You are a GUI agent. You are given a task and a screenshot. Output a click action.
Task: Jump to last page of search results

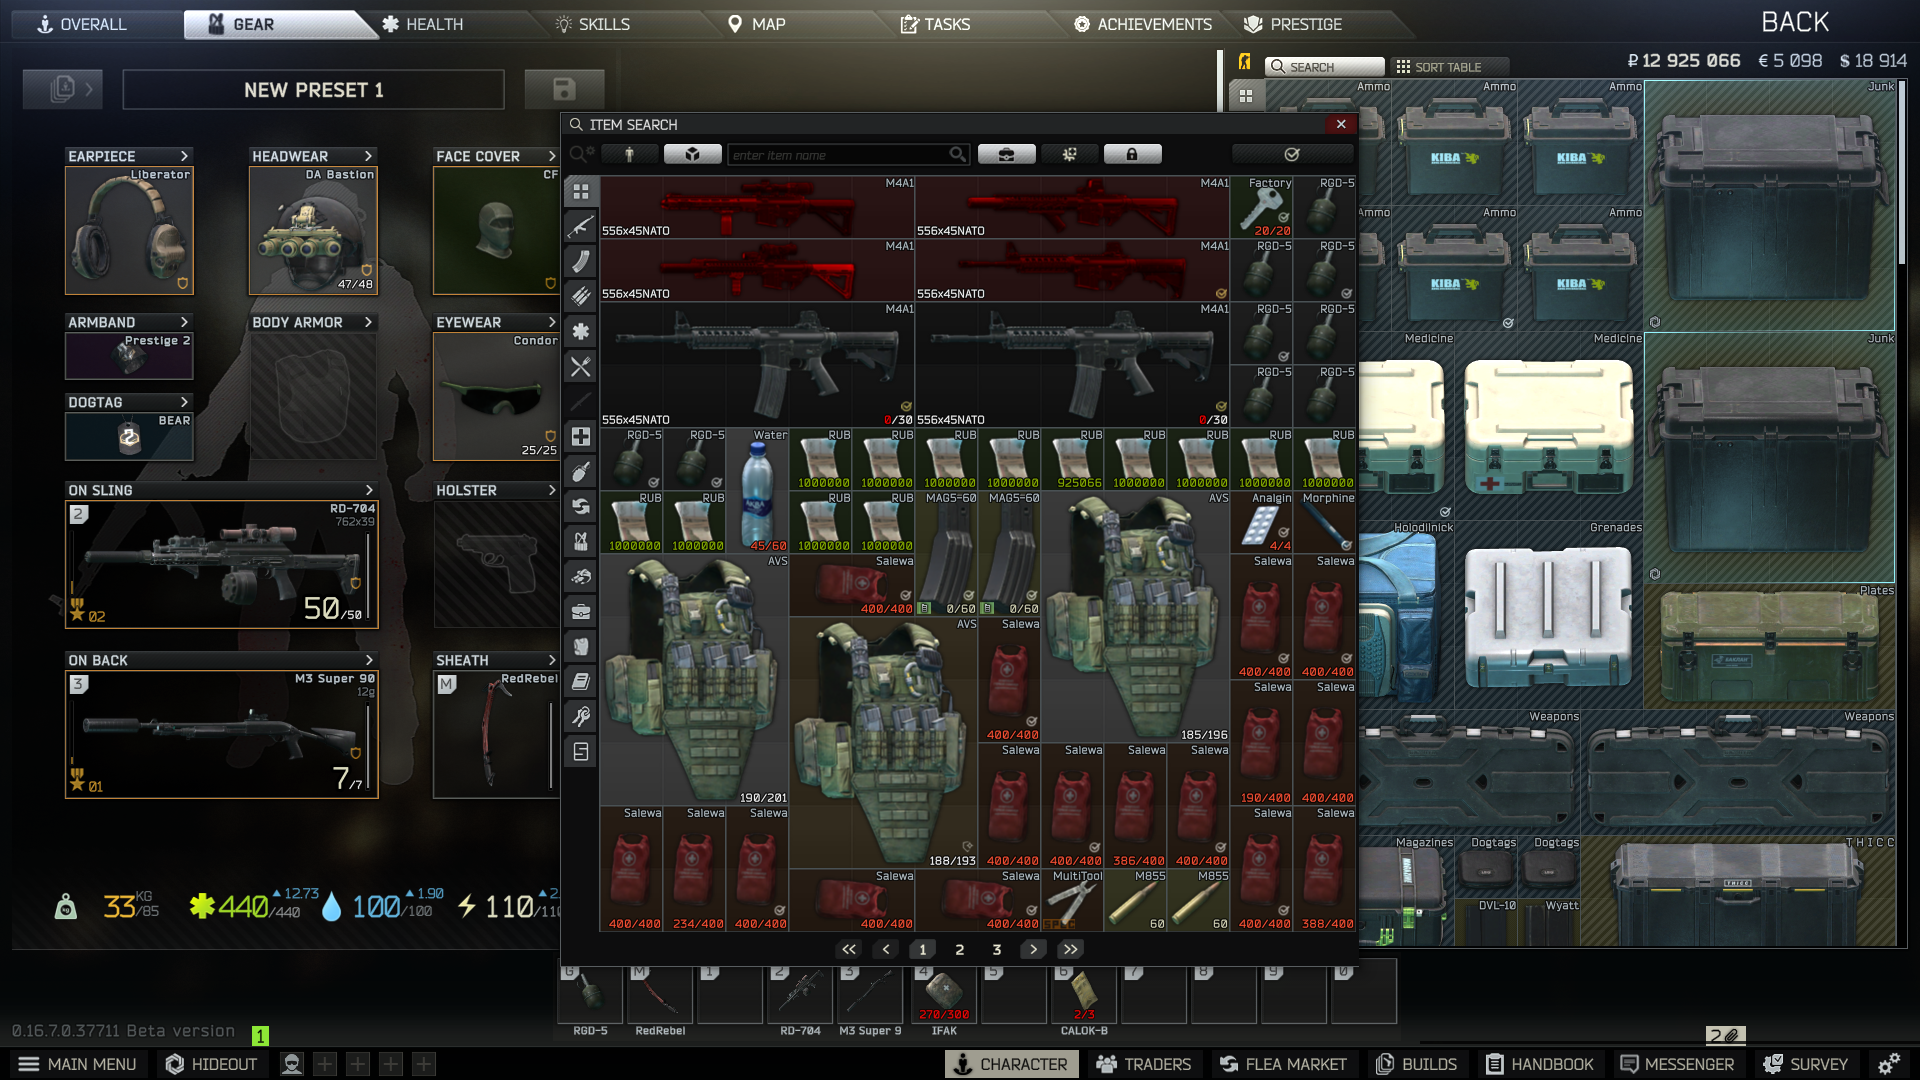[x=1071, y=949]
